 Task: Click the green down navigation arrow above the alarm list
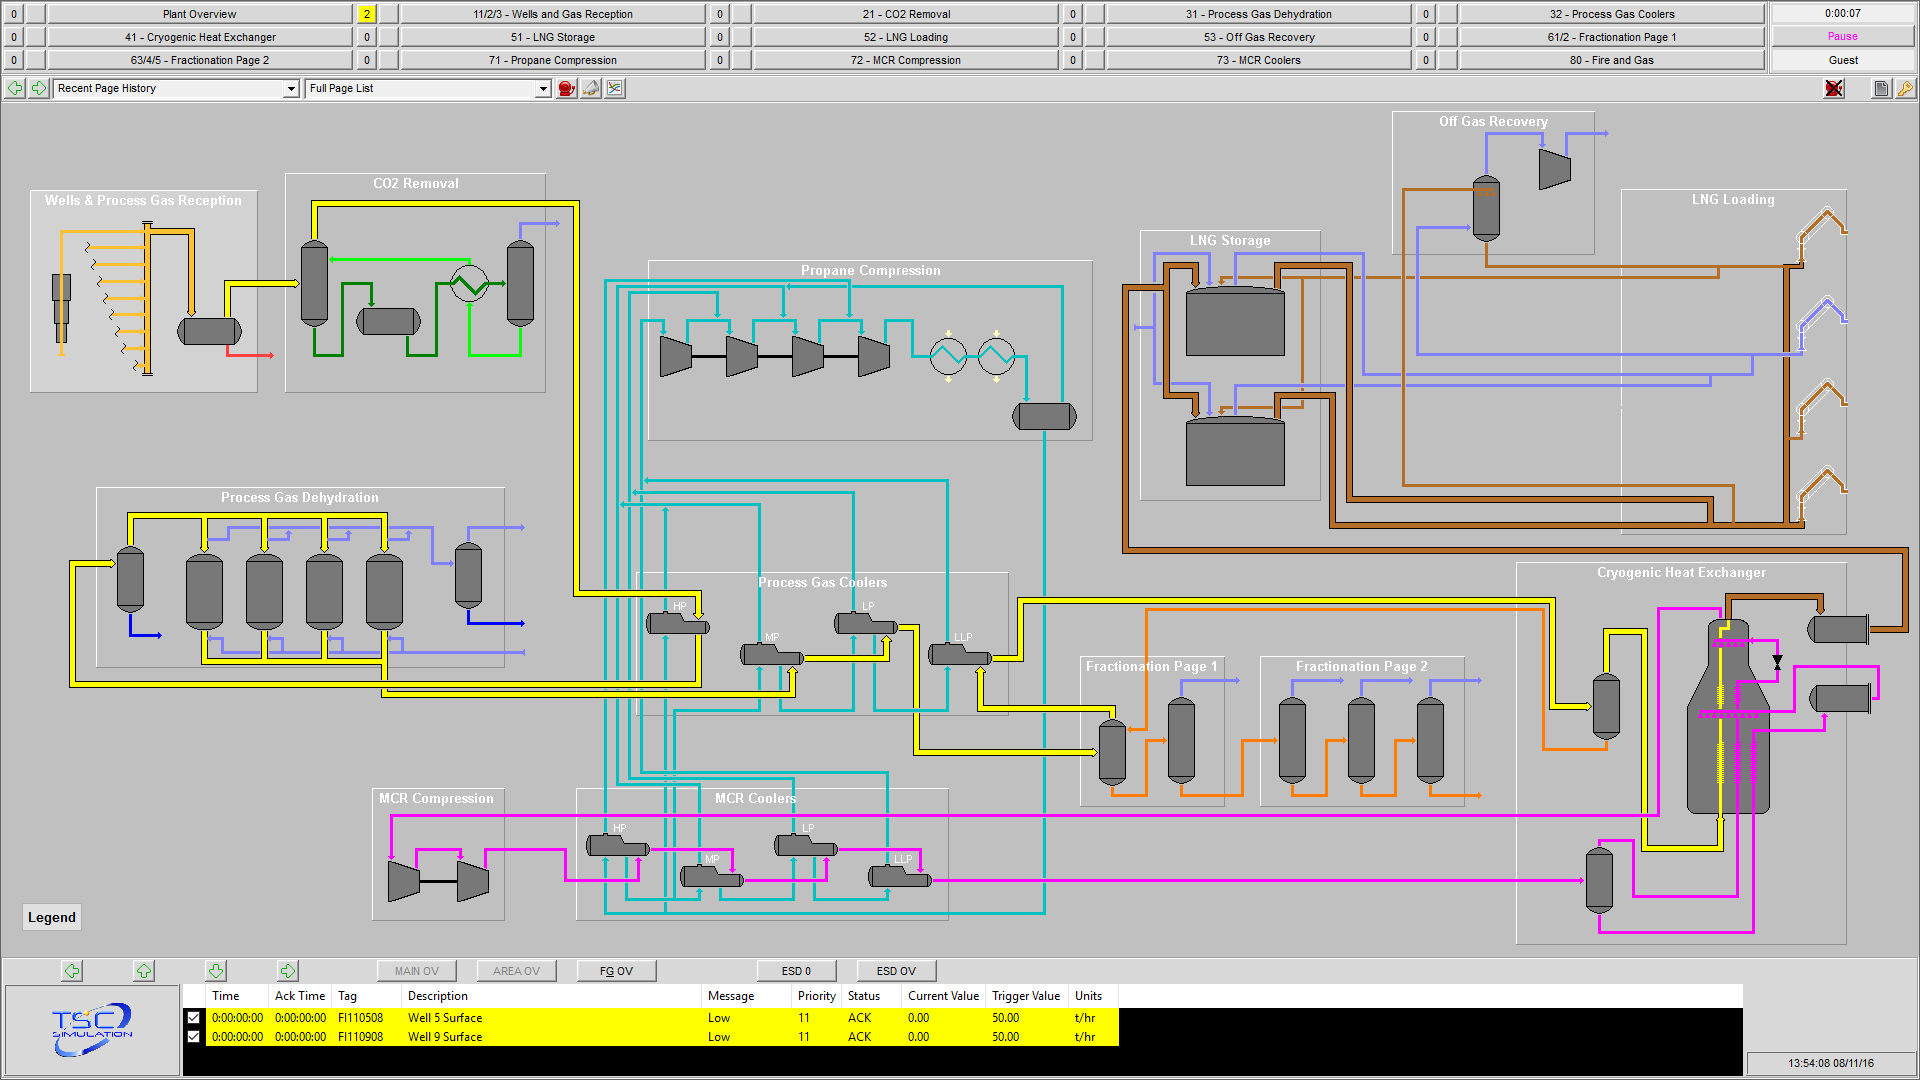tap(216, 971)
